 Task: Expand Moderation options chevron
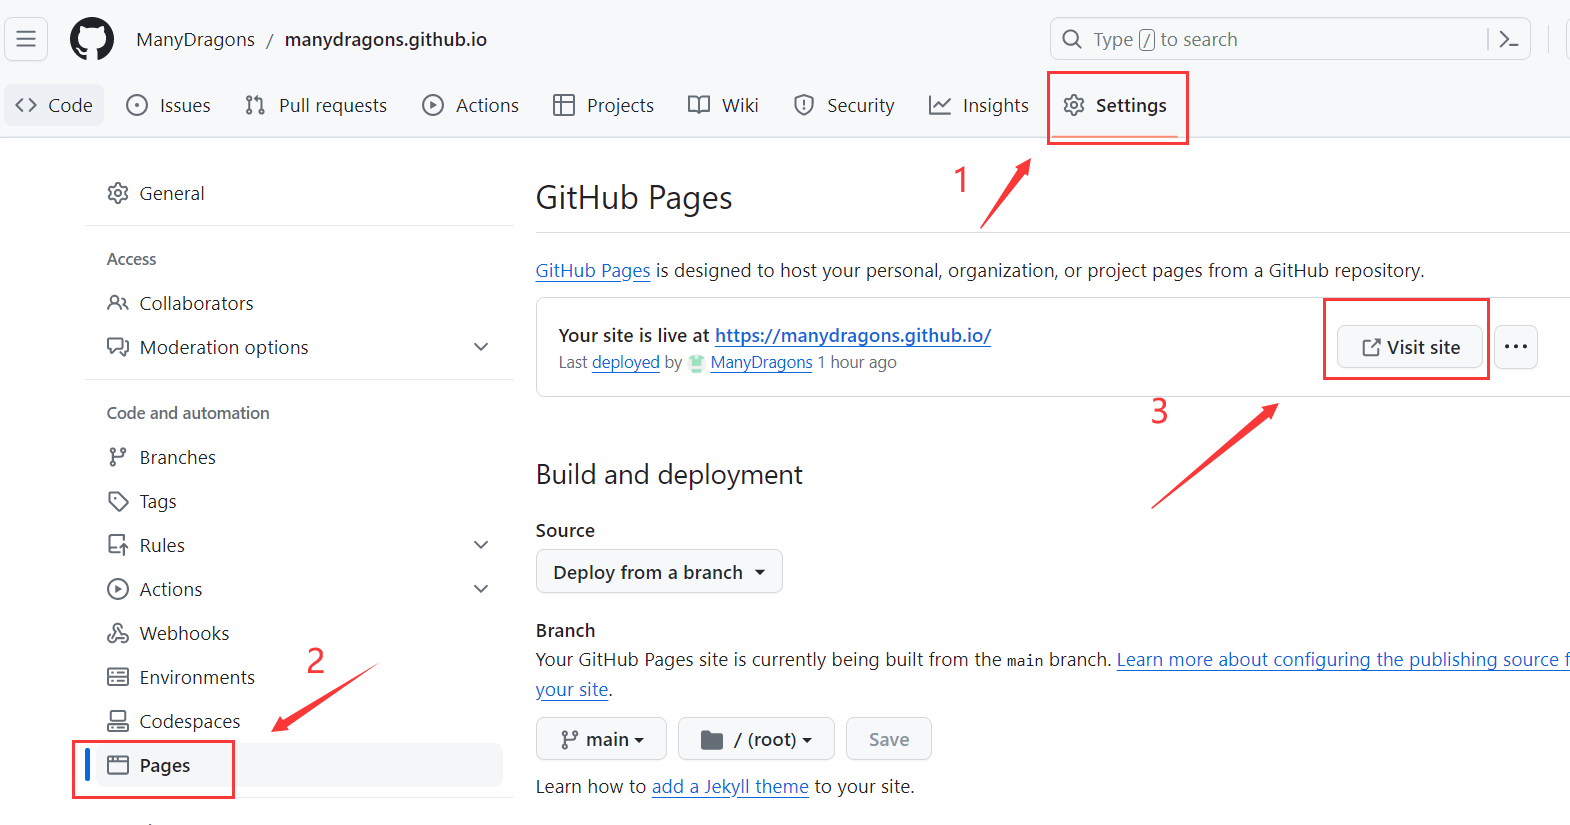coord(481,347)
